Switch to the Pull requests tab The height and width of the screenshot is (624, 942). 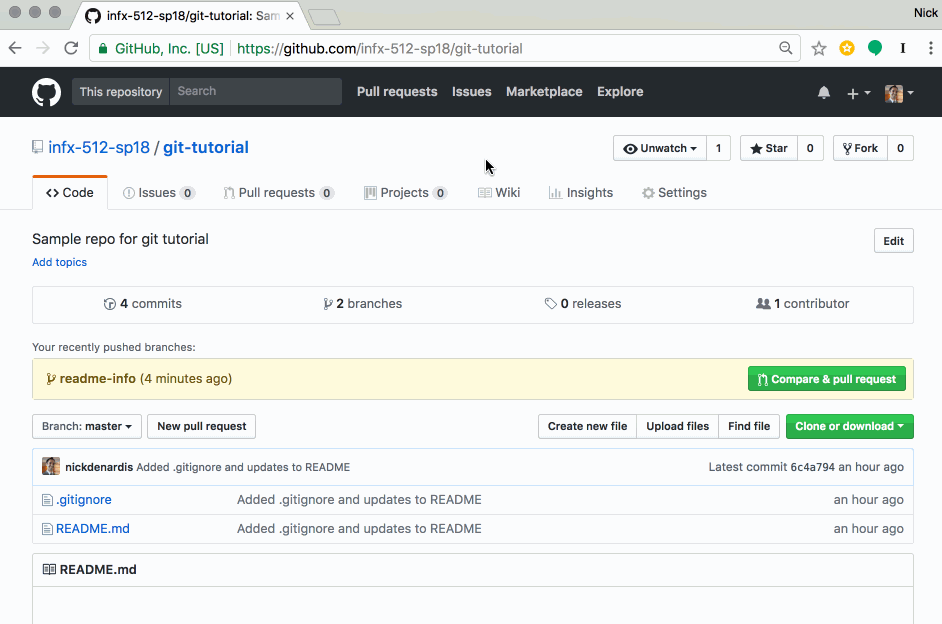tap(278, 192)
